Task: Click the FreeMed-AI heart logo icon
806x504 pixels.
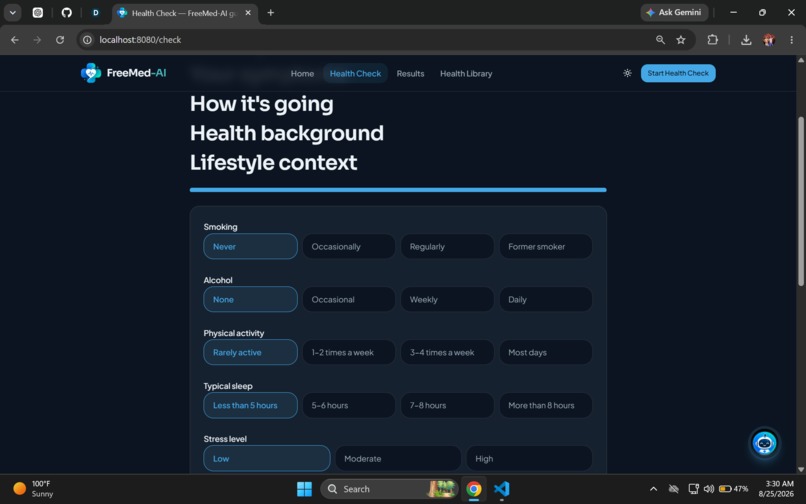Action: (91, 73)
